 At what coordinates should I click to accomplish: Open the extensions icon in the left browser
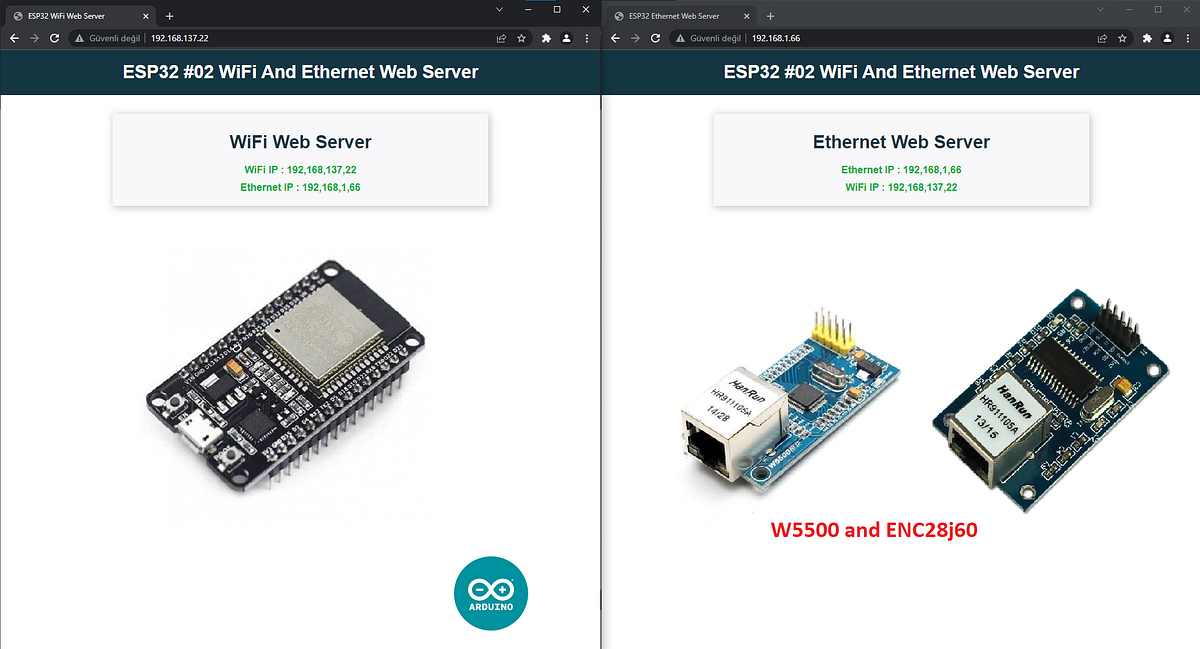tap(545, 37)
